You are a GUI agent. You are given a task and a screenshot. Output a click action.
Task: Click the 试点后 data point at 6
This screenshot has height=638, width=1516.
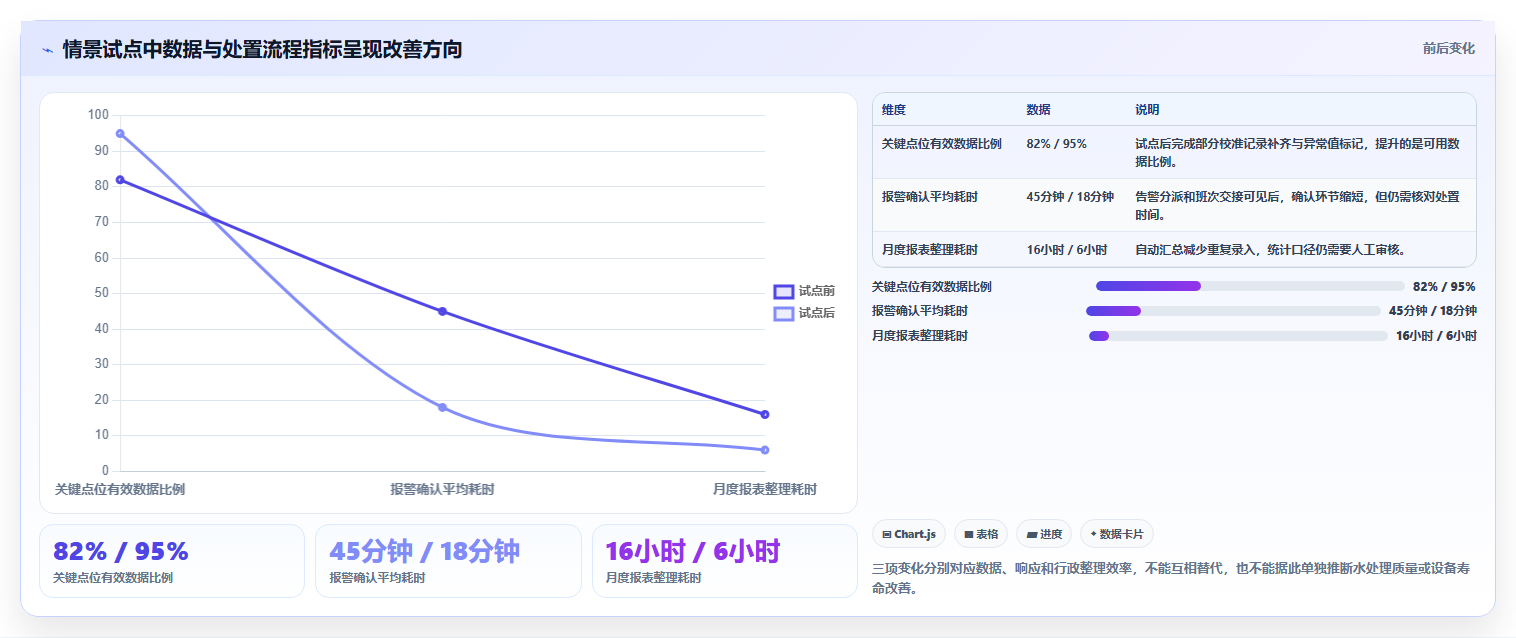765,450
